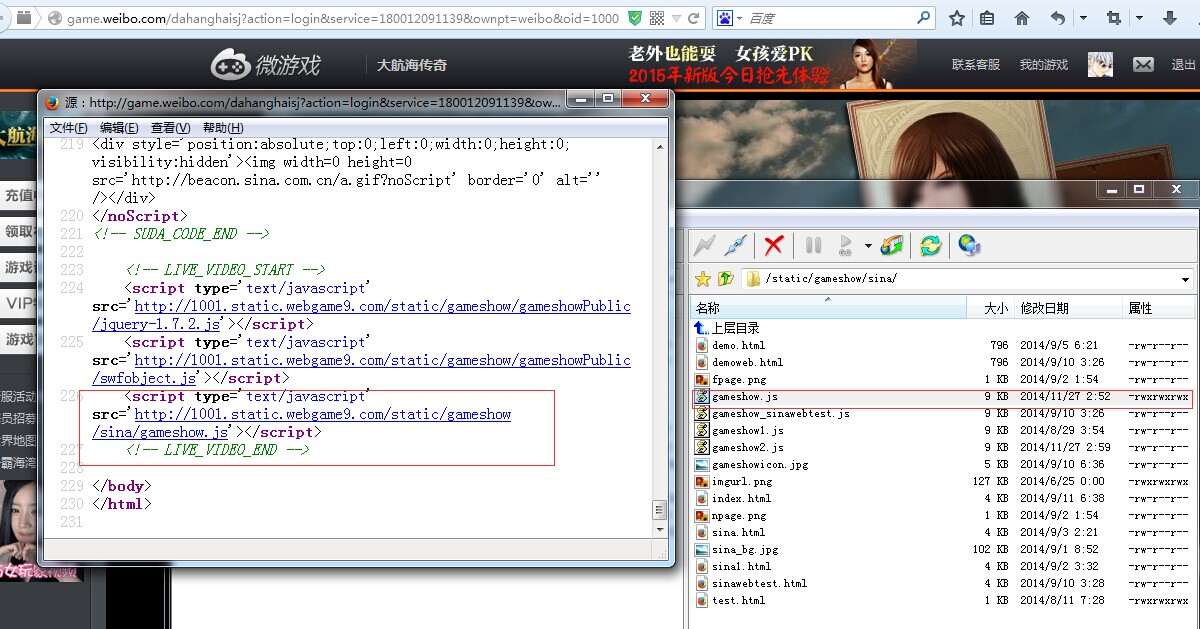Go to the browser home page icon
Image resolution: width=1200 pixels, height=629 pixels.
point(1022,18)
